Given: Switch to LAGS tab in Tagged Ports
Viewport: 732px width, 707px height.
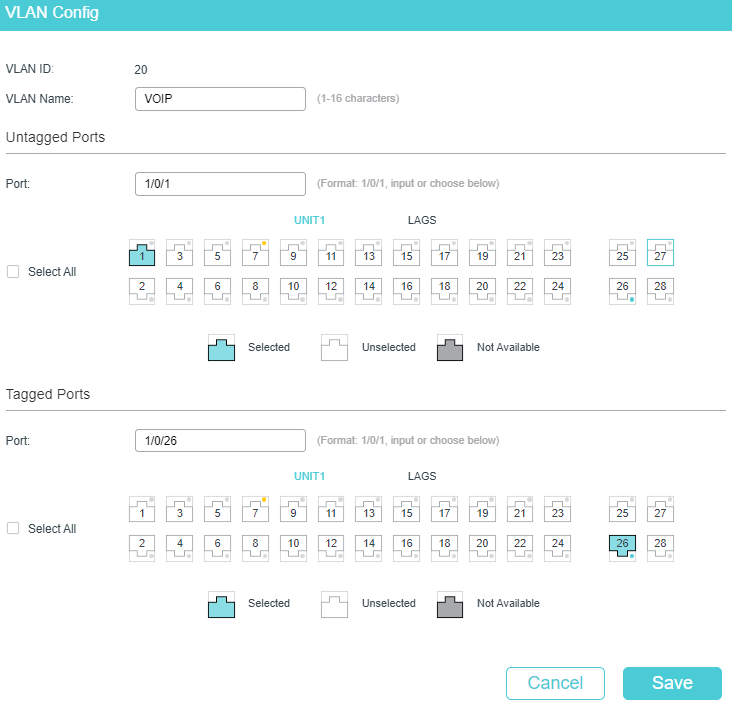Looking at the screenshot, I should click(x=422, y=476).
